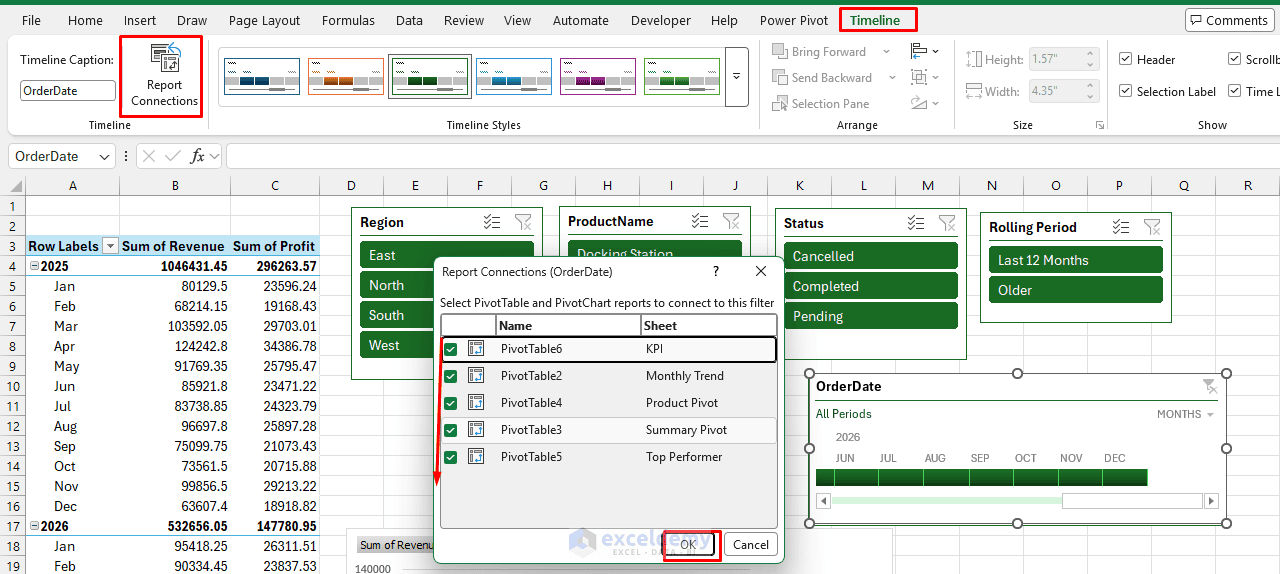Click the Width size field
This screenshot has height=574, width=1280.
click(x=1064, y=91)
